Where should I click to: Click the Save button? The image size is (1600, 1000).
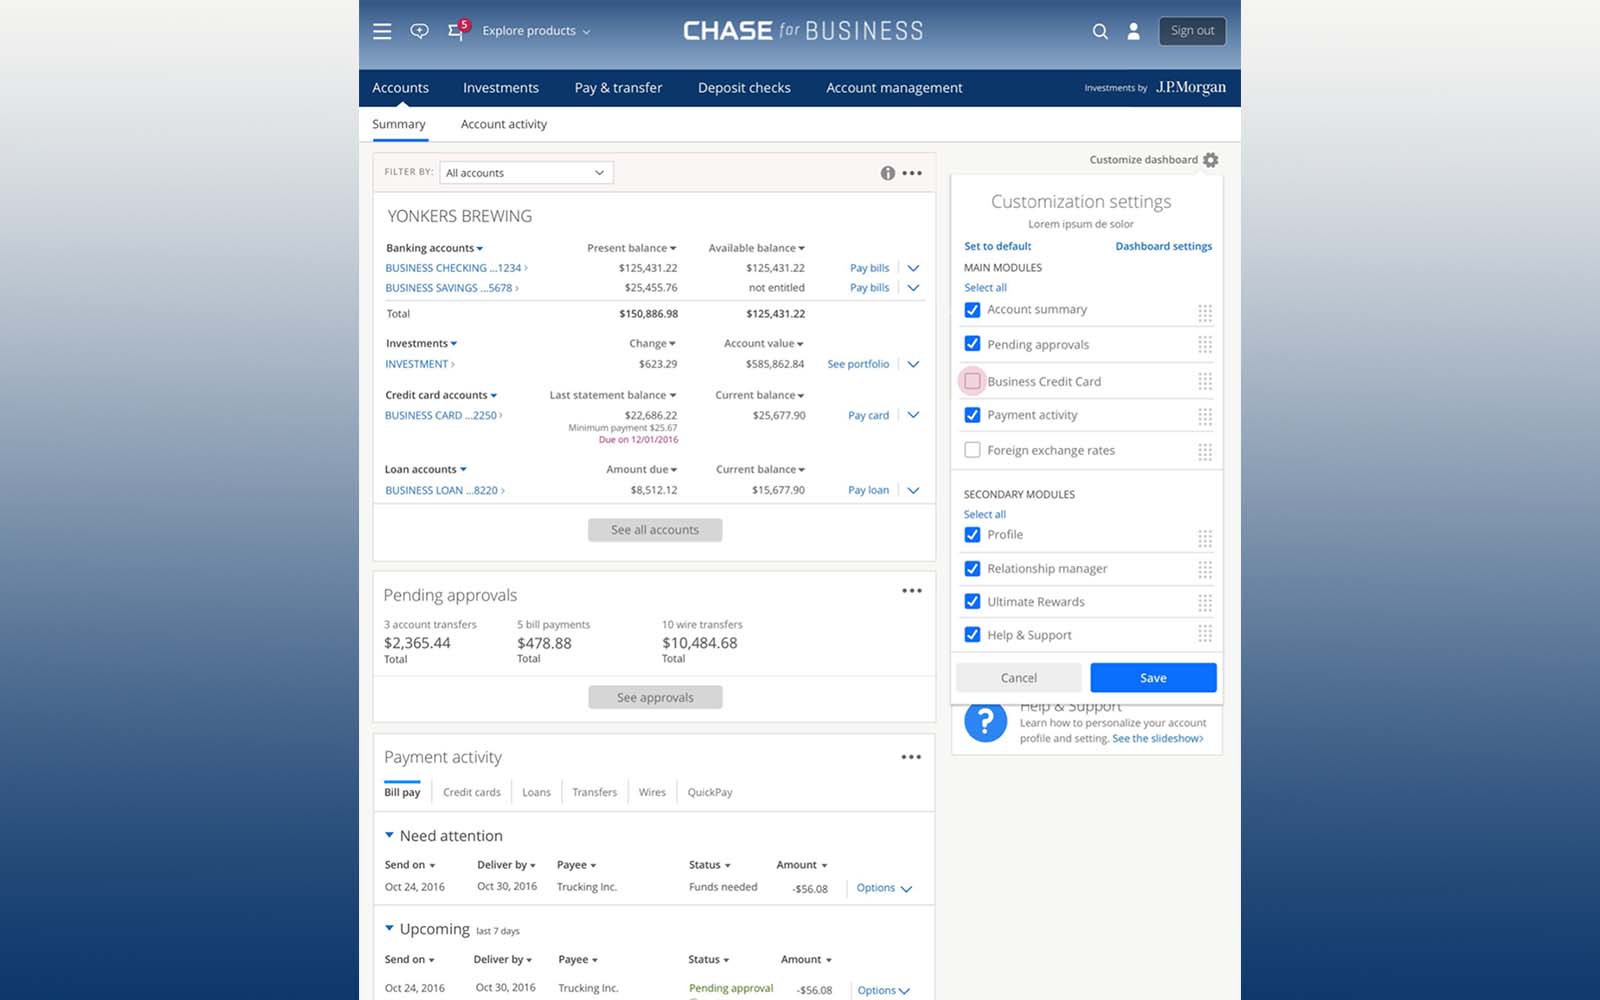pyautogui.click(x=1153, y=678)
